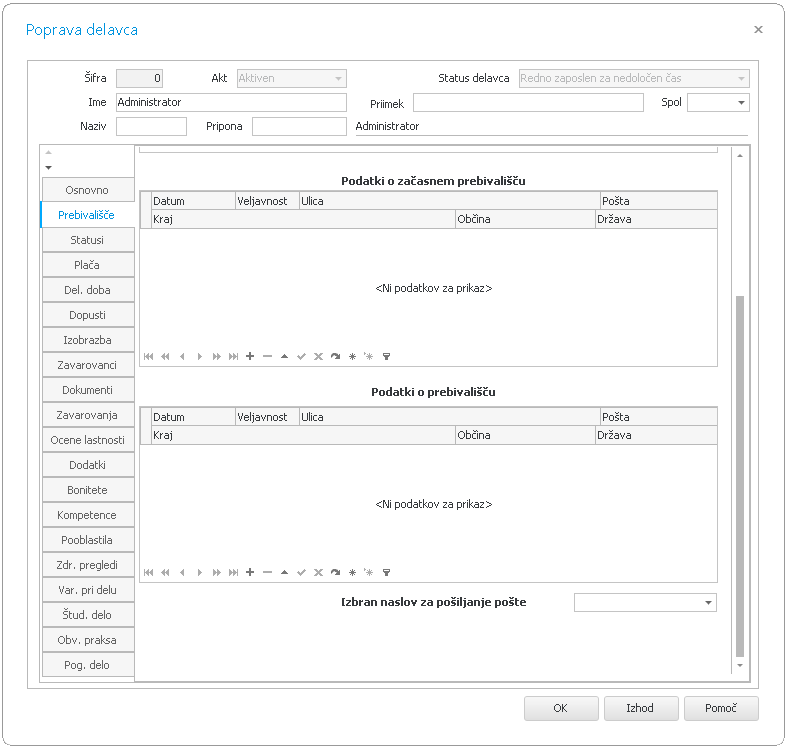Click Država column header in začasnem prebivališču grid
Screen dimensions: 787x750
pos(656,219)
